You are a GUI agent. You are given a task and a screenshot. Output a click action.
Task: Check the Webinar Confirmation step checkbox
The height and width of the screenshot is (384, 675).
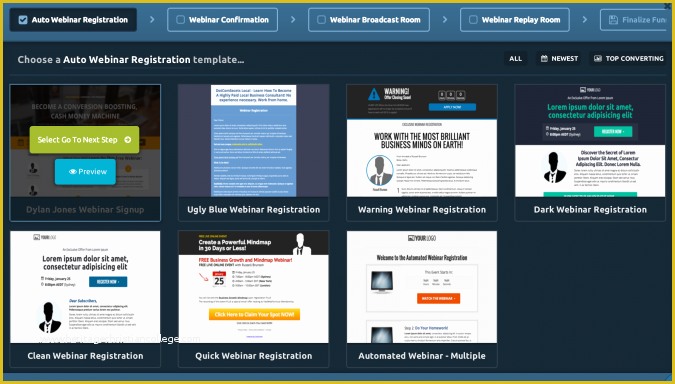(181, 20)
